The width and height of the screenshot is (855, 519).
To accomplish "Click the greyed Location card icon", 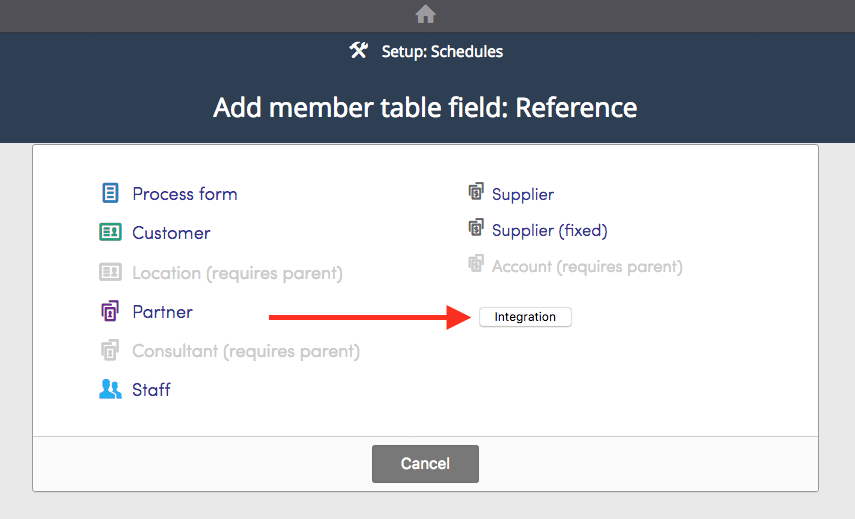I will (x=110, y=271).
